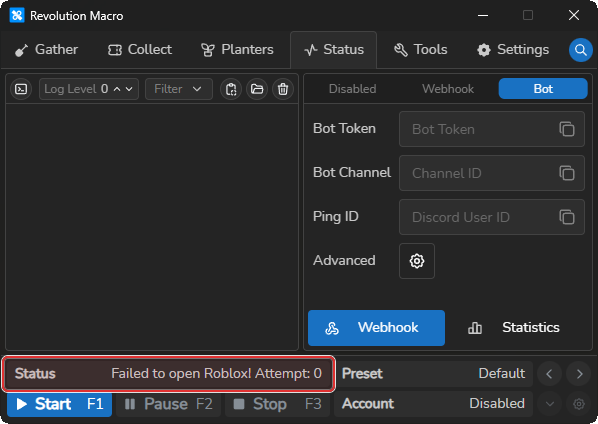The height and width of the screenshot is (424, 598).
Task: Clear log with the trash icon
Action: [x=283, y=89]
